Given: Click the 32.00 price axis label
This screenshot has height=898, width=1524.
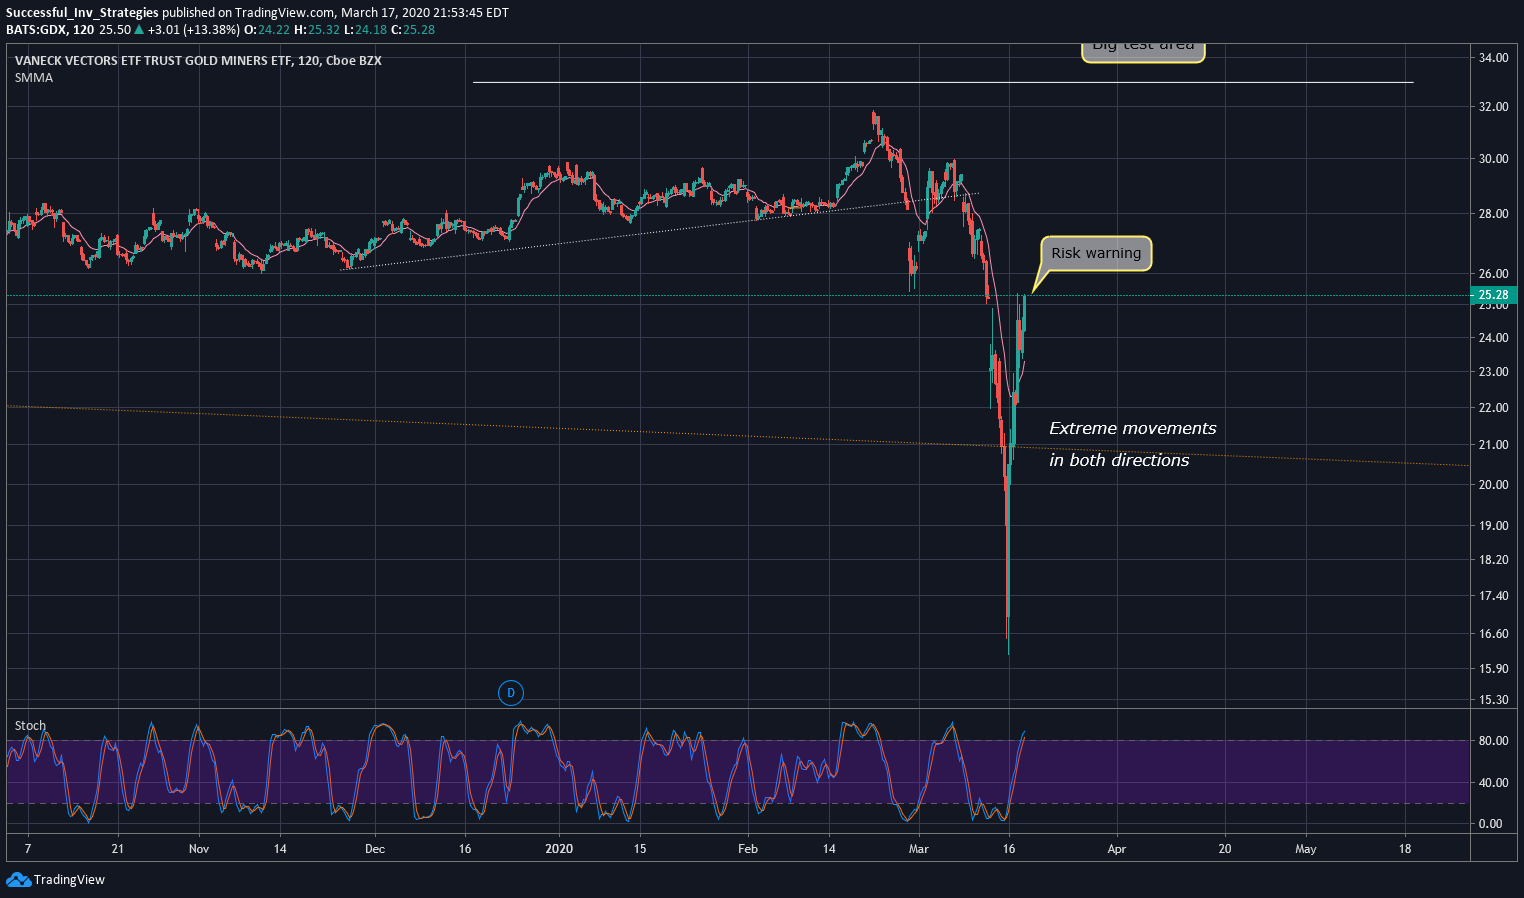Looking at the screenshot, I should (1493, 107).
